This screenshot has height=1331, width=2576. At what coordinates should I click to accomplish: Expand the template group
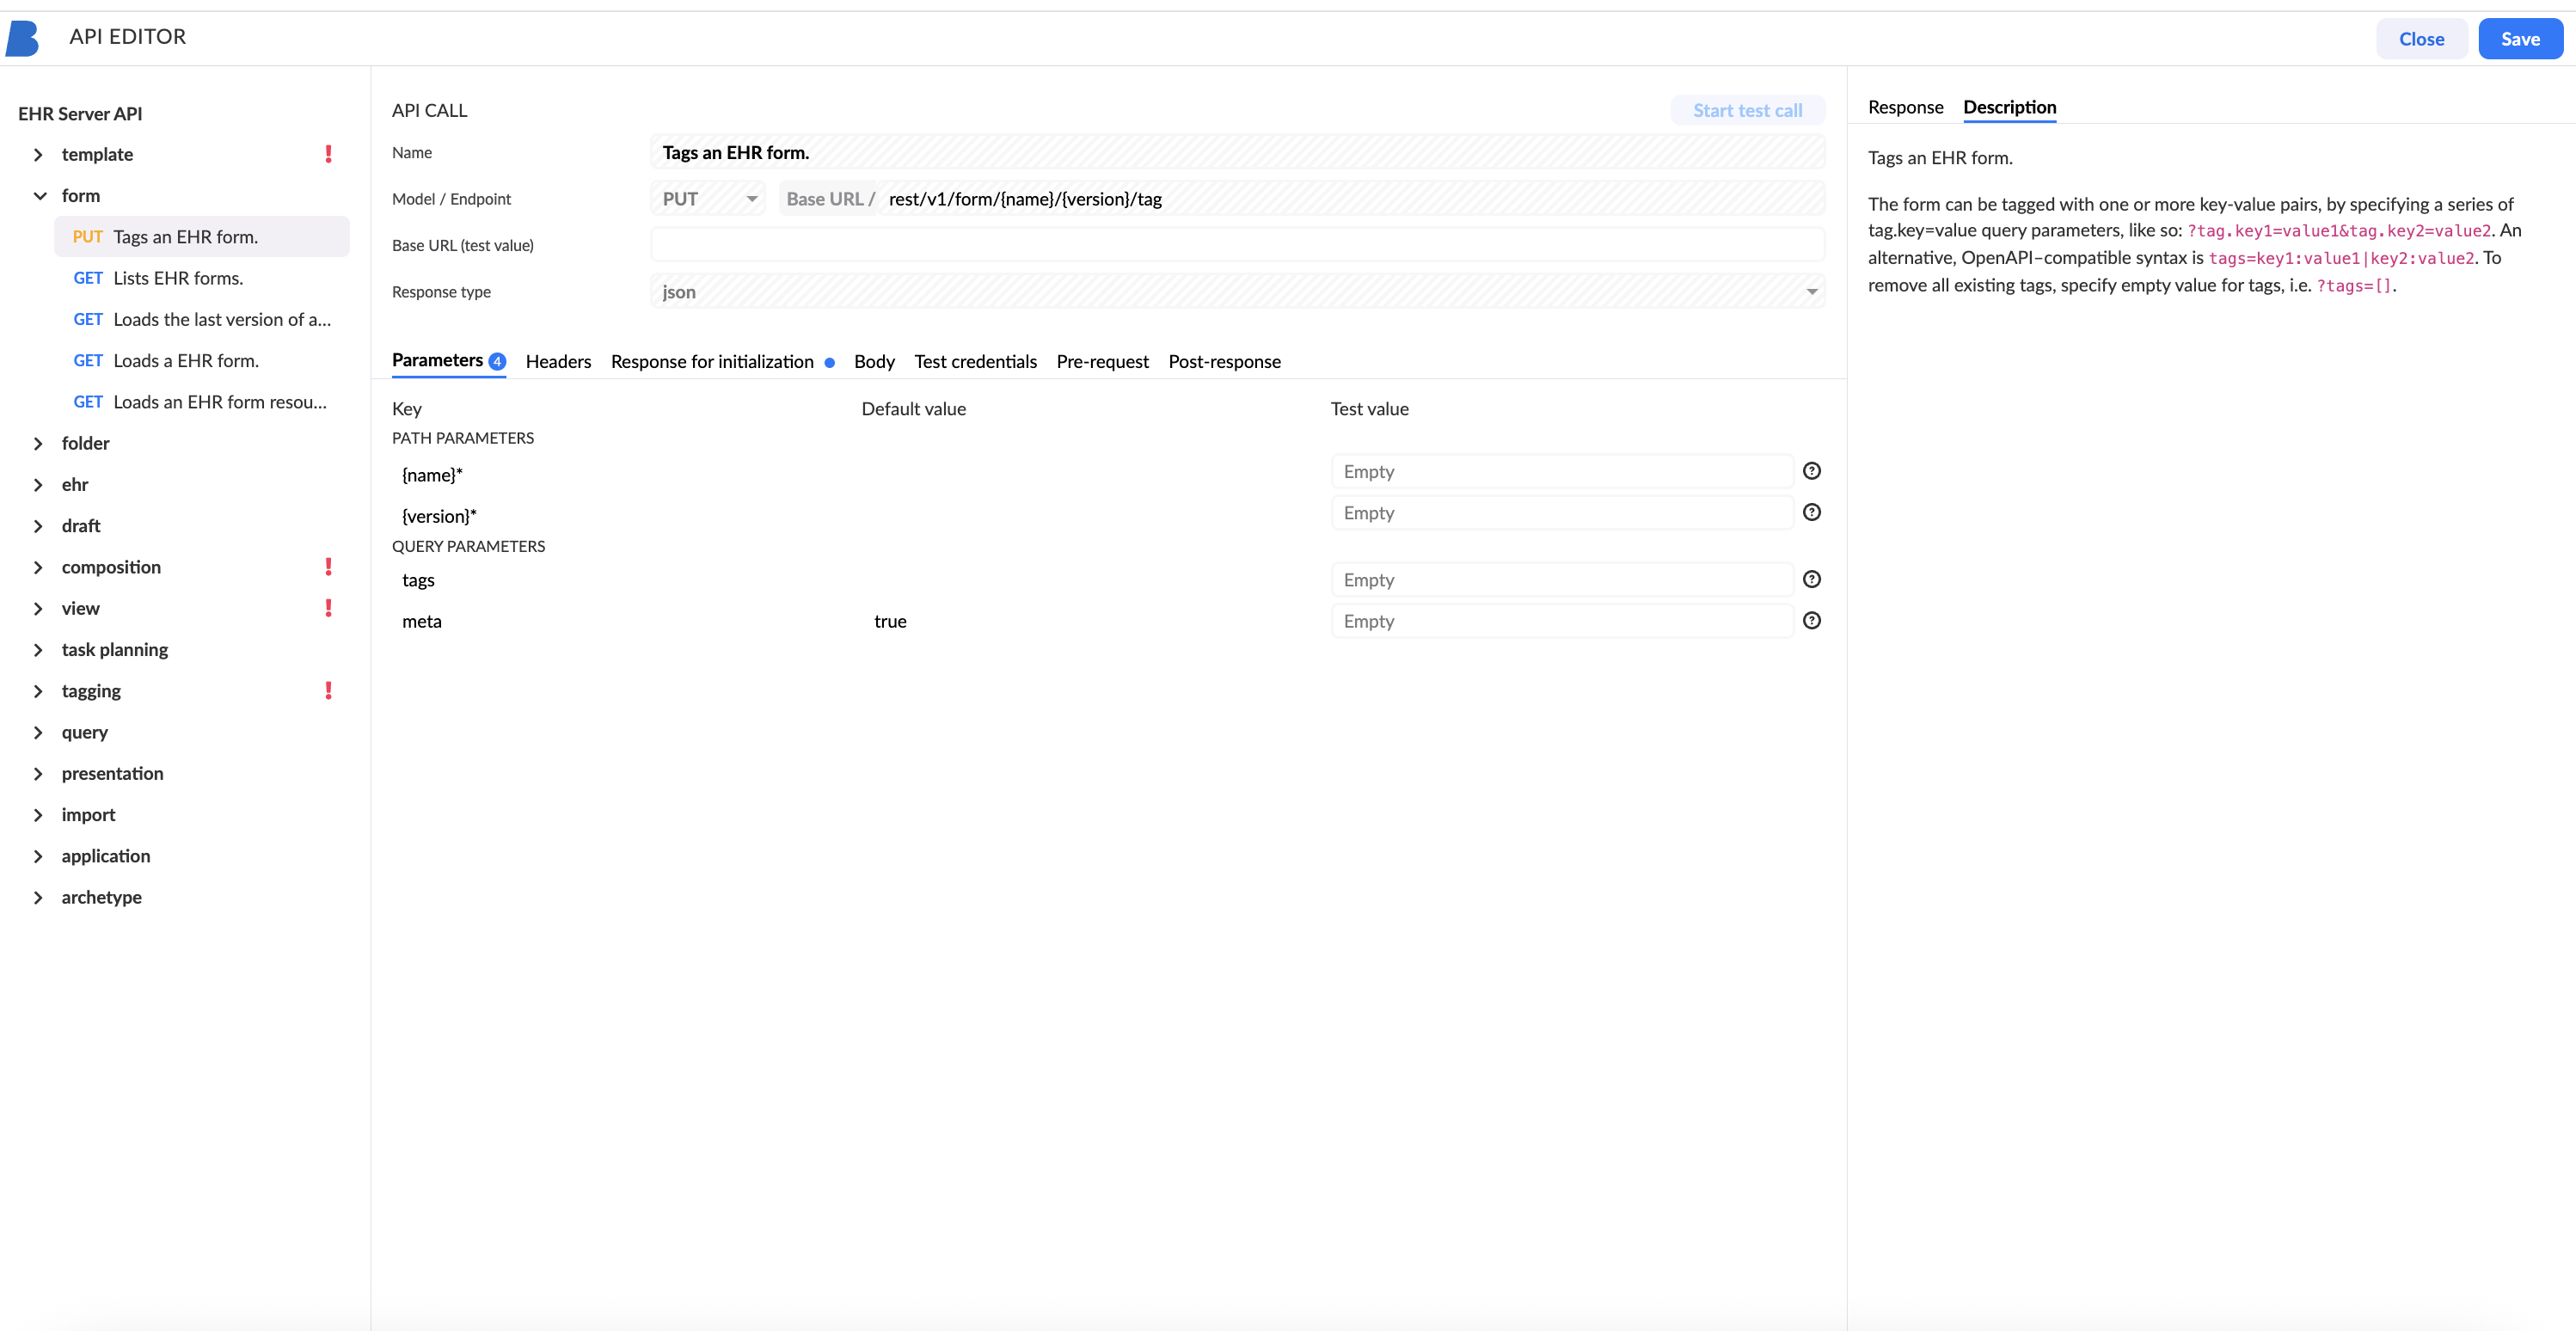point(38,154)
